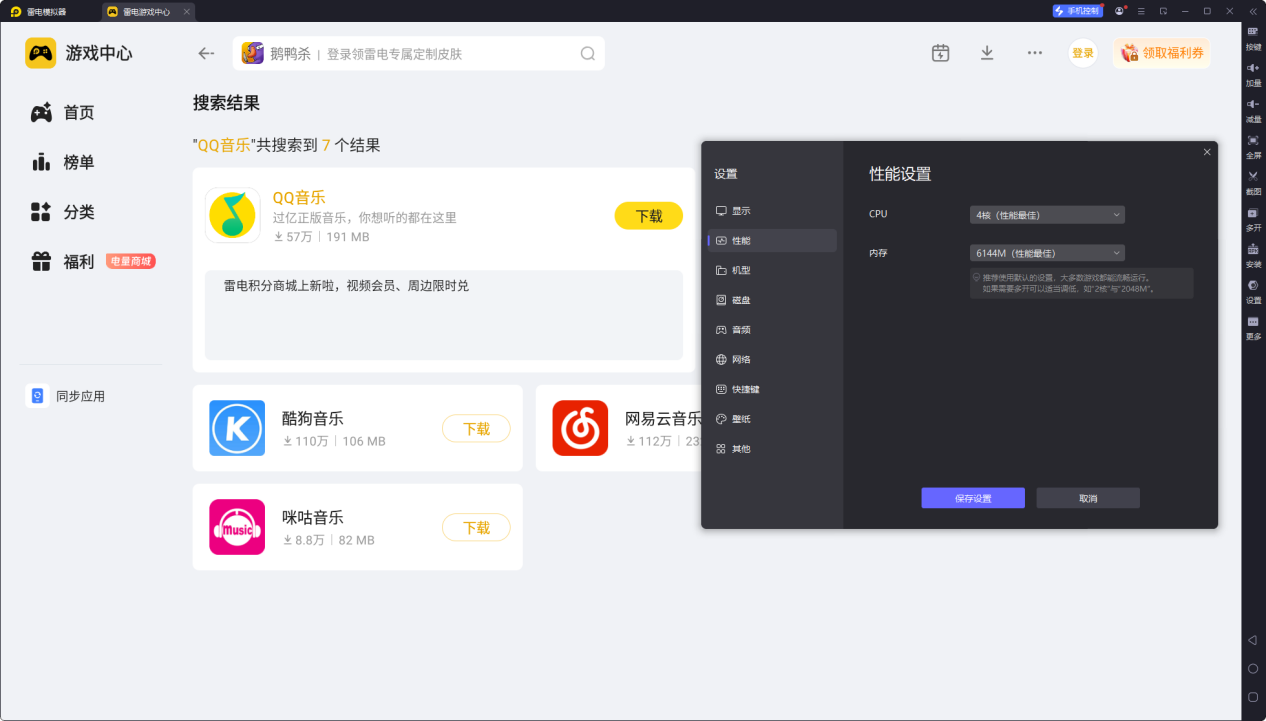
Task: Open the 多开 multi-instance icon
Action: click(1253, 213)
